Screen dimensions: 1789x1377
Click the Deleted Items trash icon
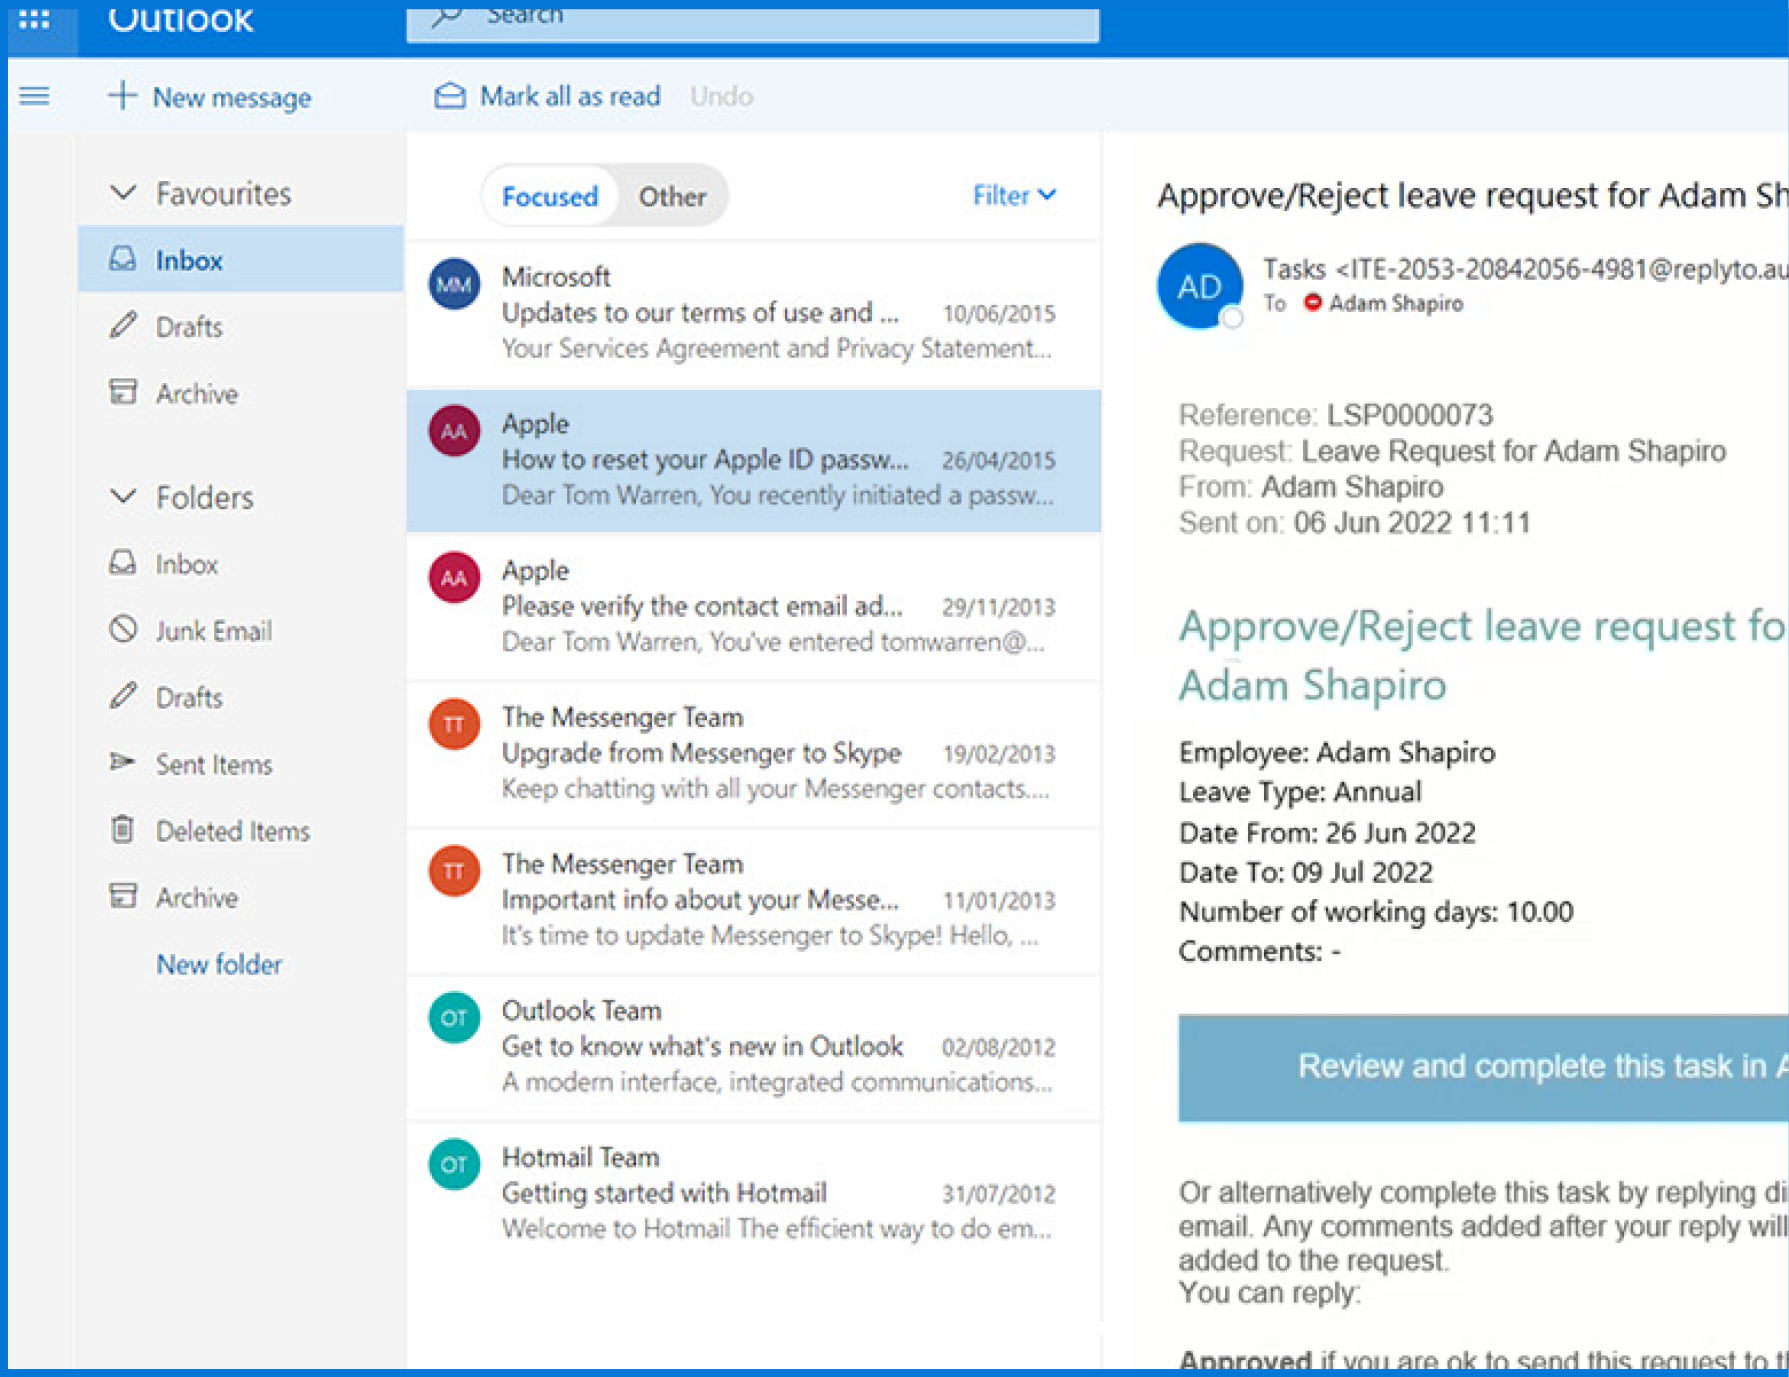point(123,829)
